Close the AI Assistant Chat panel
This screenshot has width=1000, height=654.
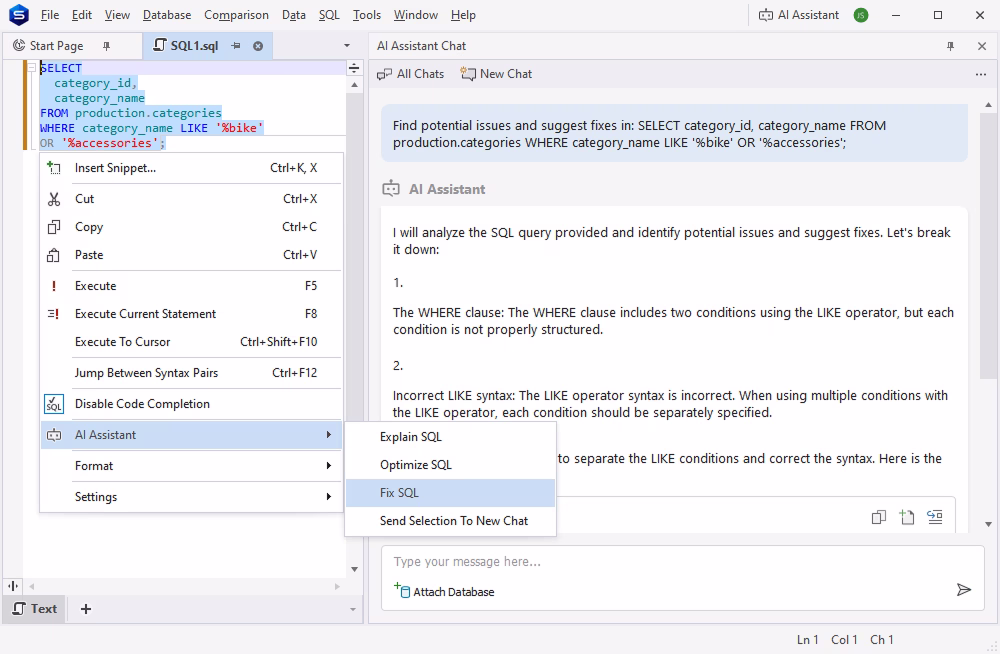point(982,46)
